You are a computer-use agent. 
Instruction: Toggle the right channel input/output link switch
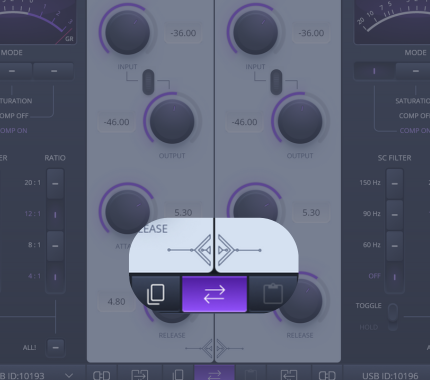point(276,82)
